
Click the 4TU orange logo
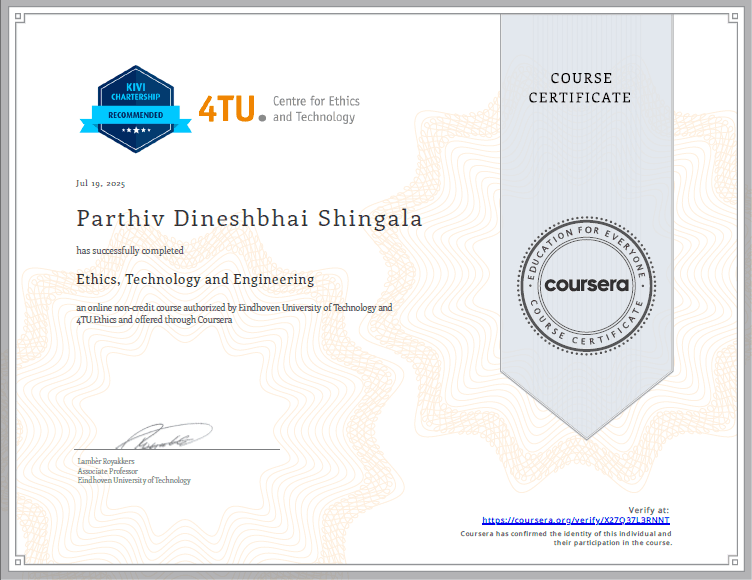click(x=232, y=109)
